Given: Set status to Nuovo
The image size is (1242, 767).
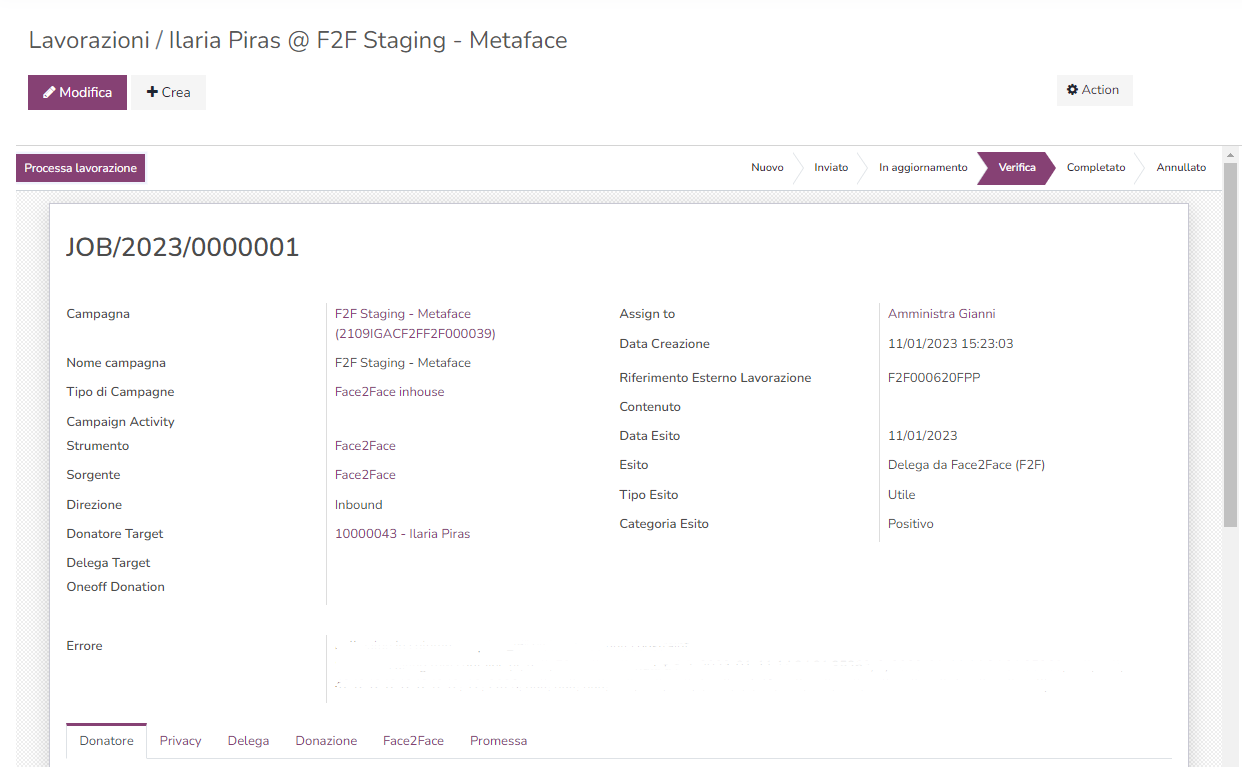Looking at the screenshot, I should [x=767, y=168].
